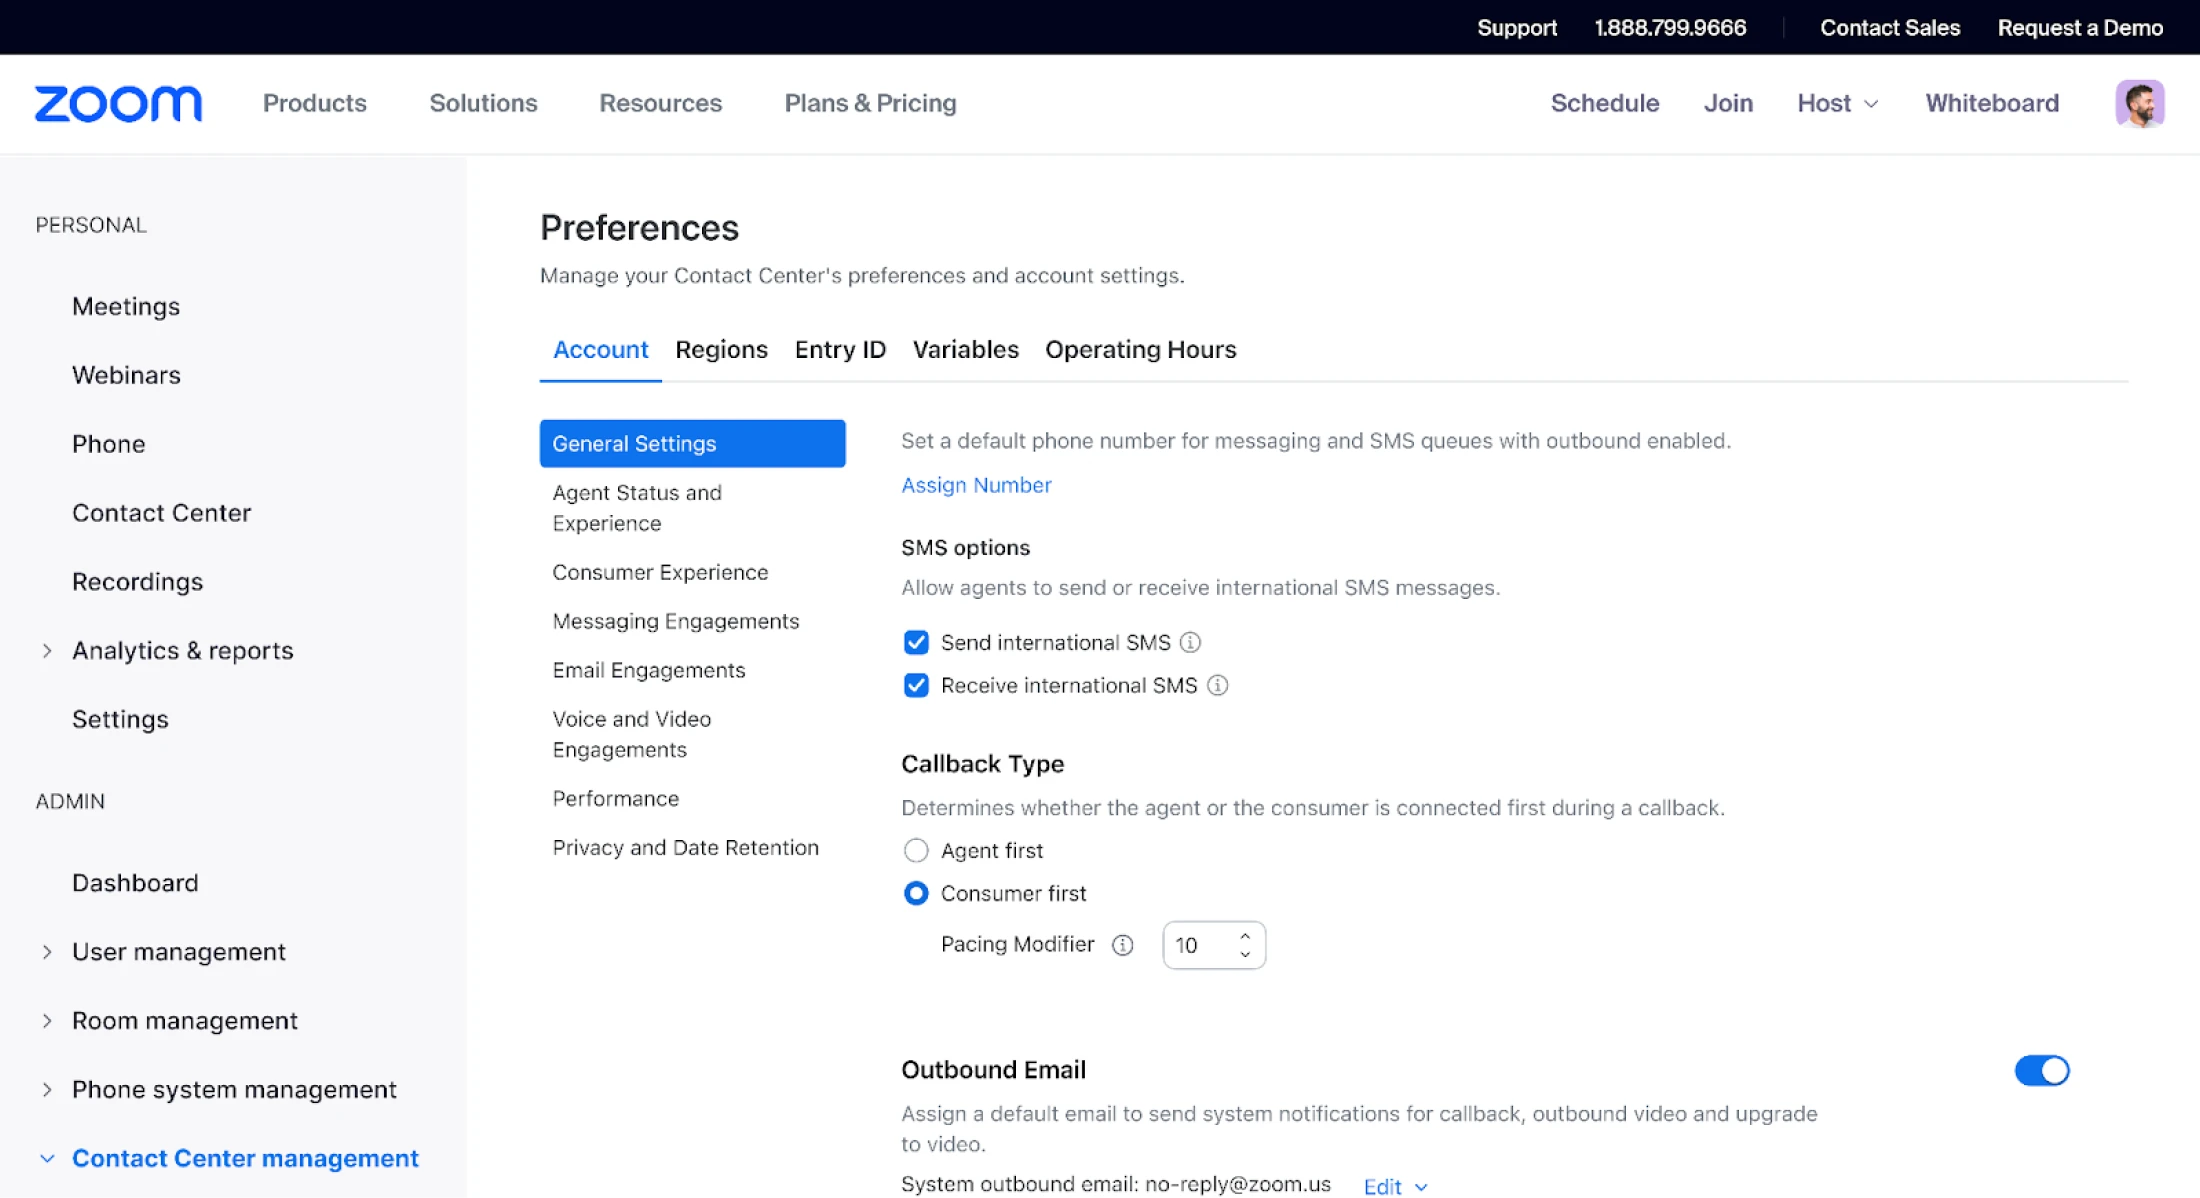Image resolution: width=2200 pixels, height=1198 pixels.
Task: Click the Support link
Action: pyautogui.click(x=1517, y=27)
